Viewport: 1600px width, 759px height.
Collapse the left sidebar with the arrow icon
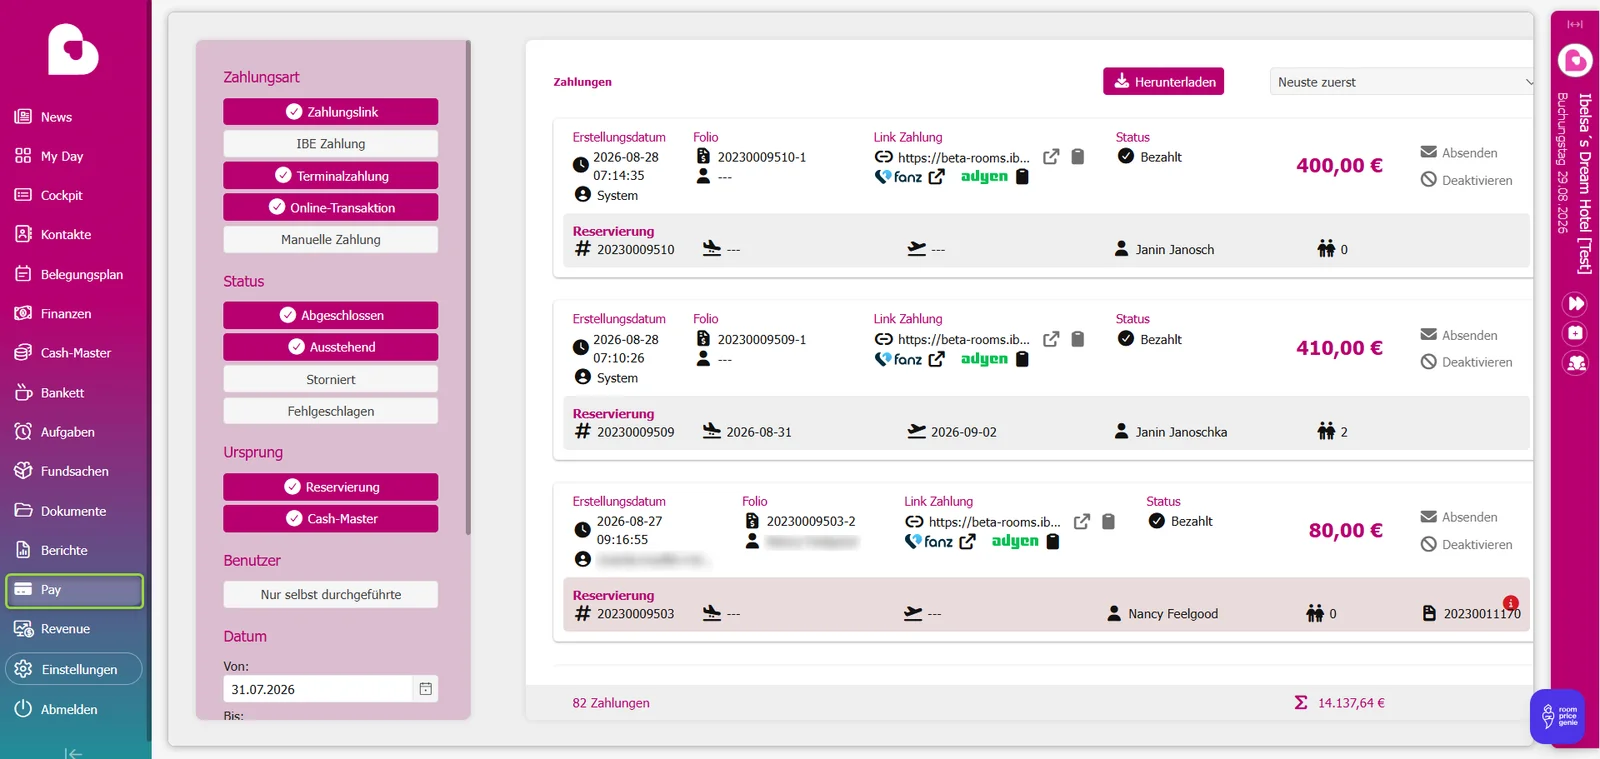click(x=73, y=753)
